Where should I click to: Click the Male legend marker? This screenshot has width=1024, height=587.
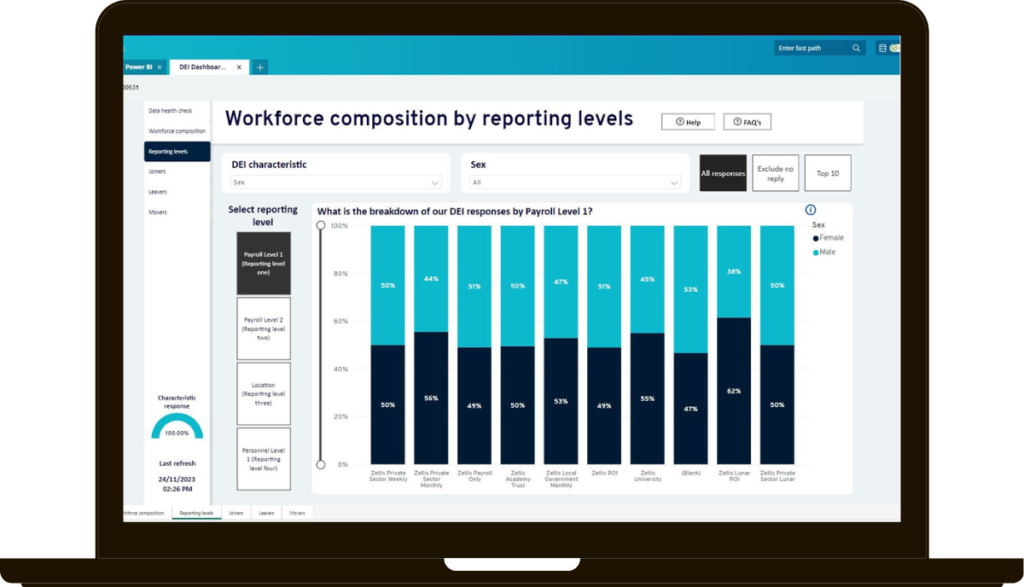click(816, 252)
